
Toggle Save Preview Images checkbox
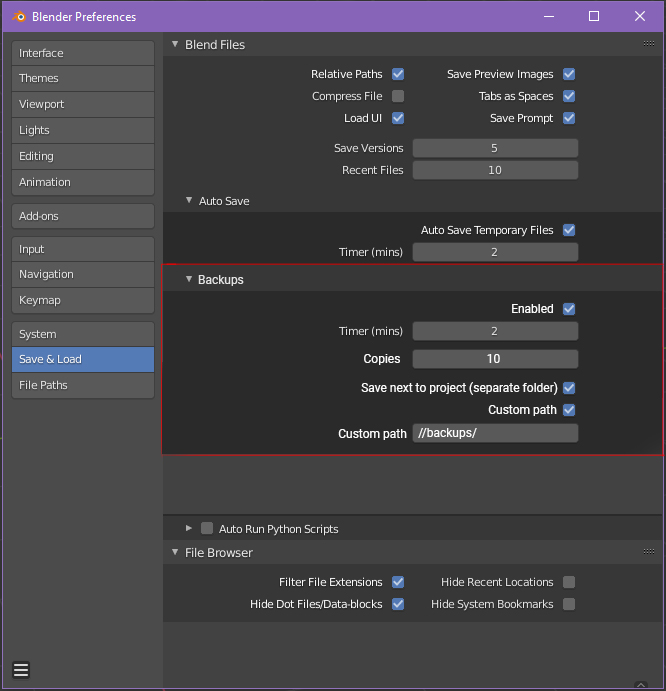tap(569, 74)
